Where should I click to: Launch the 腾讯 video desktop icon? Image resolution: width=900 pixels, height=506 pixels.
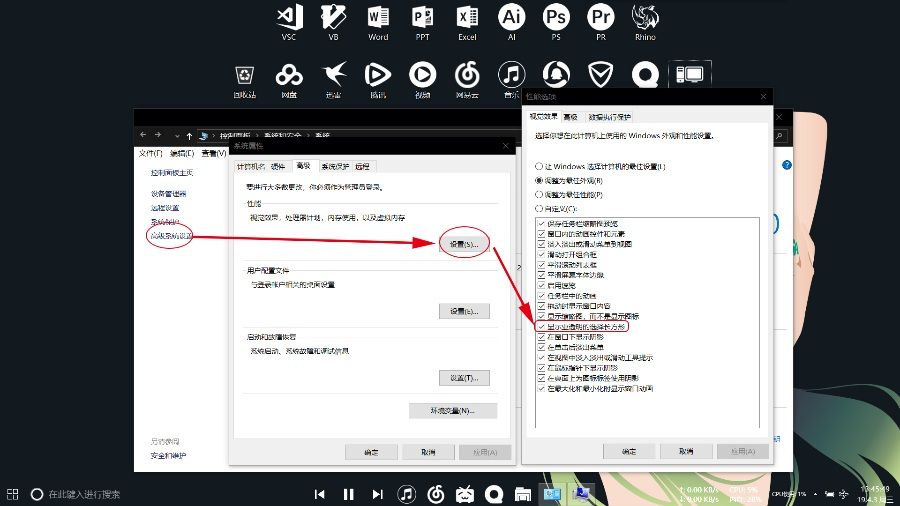click(x=378, y=80)
